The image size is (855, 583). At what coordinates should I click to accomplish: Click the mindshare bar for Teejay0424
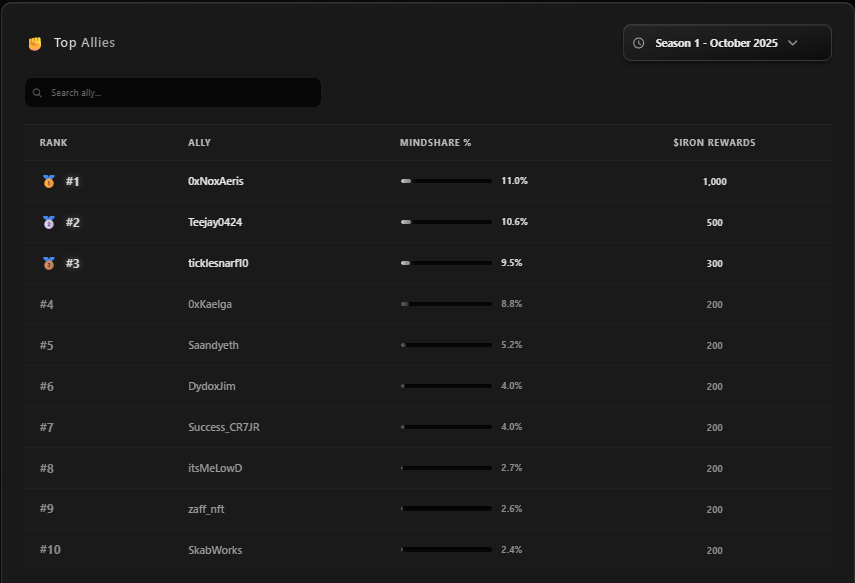446,222
